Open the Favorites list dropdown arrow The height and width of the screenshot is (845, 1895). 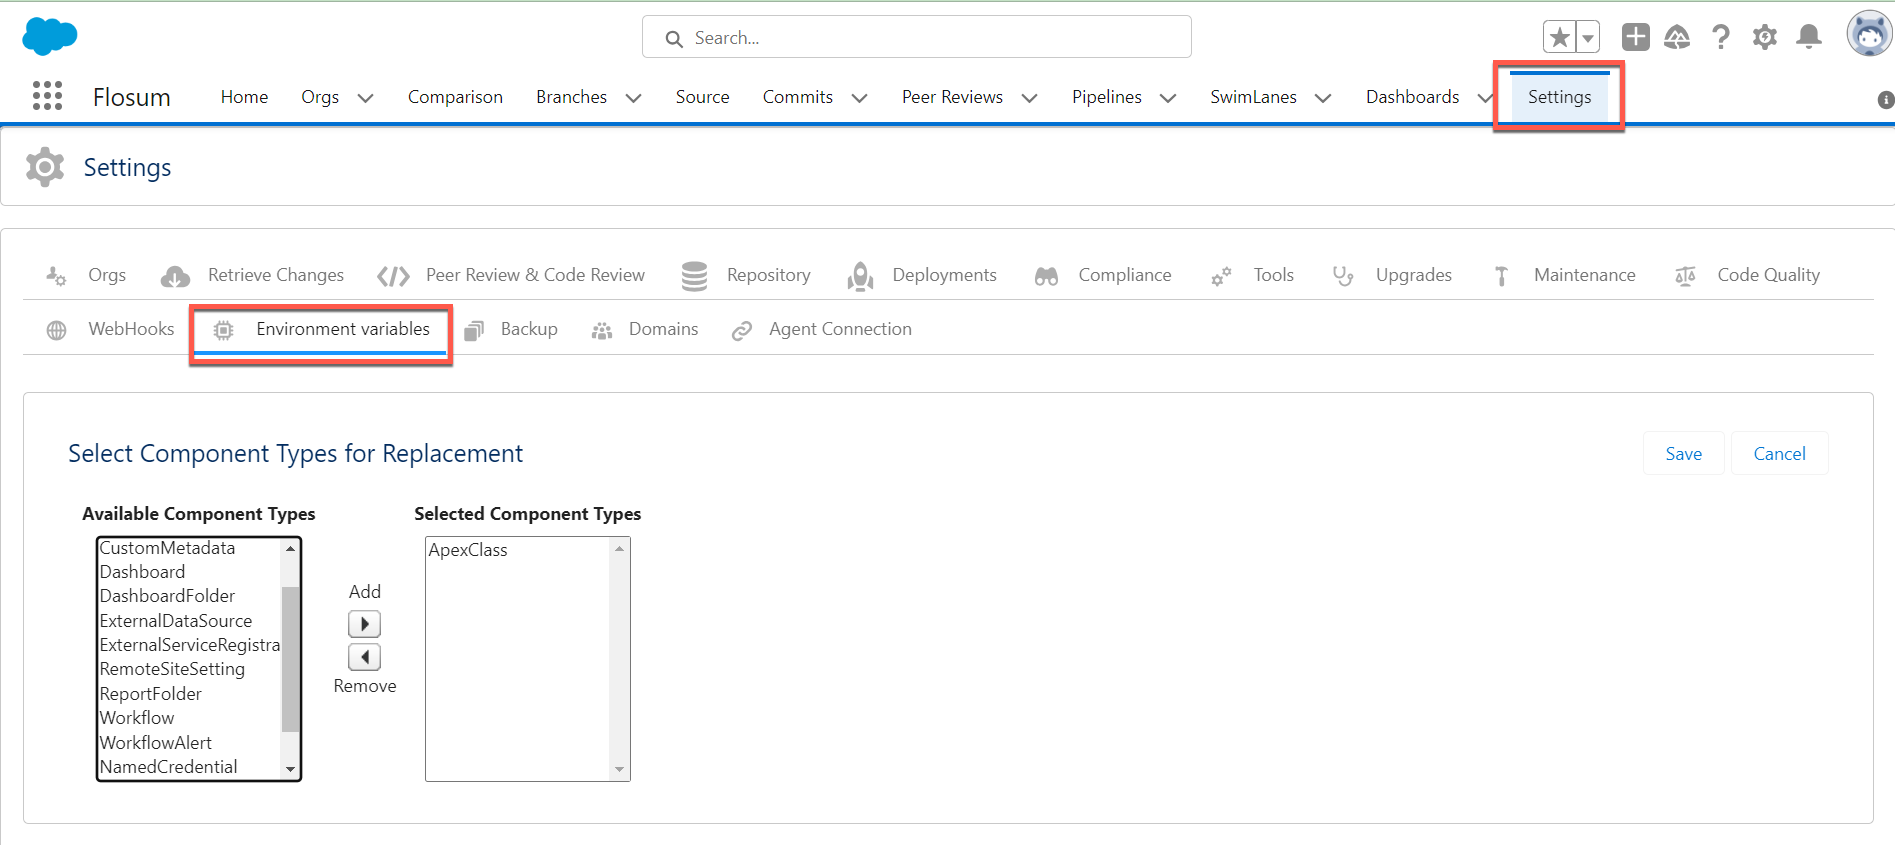pyautogui.click(x=1588, y=38)
